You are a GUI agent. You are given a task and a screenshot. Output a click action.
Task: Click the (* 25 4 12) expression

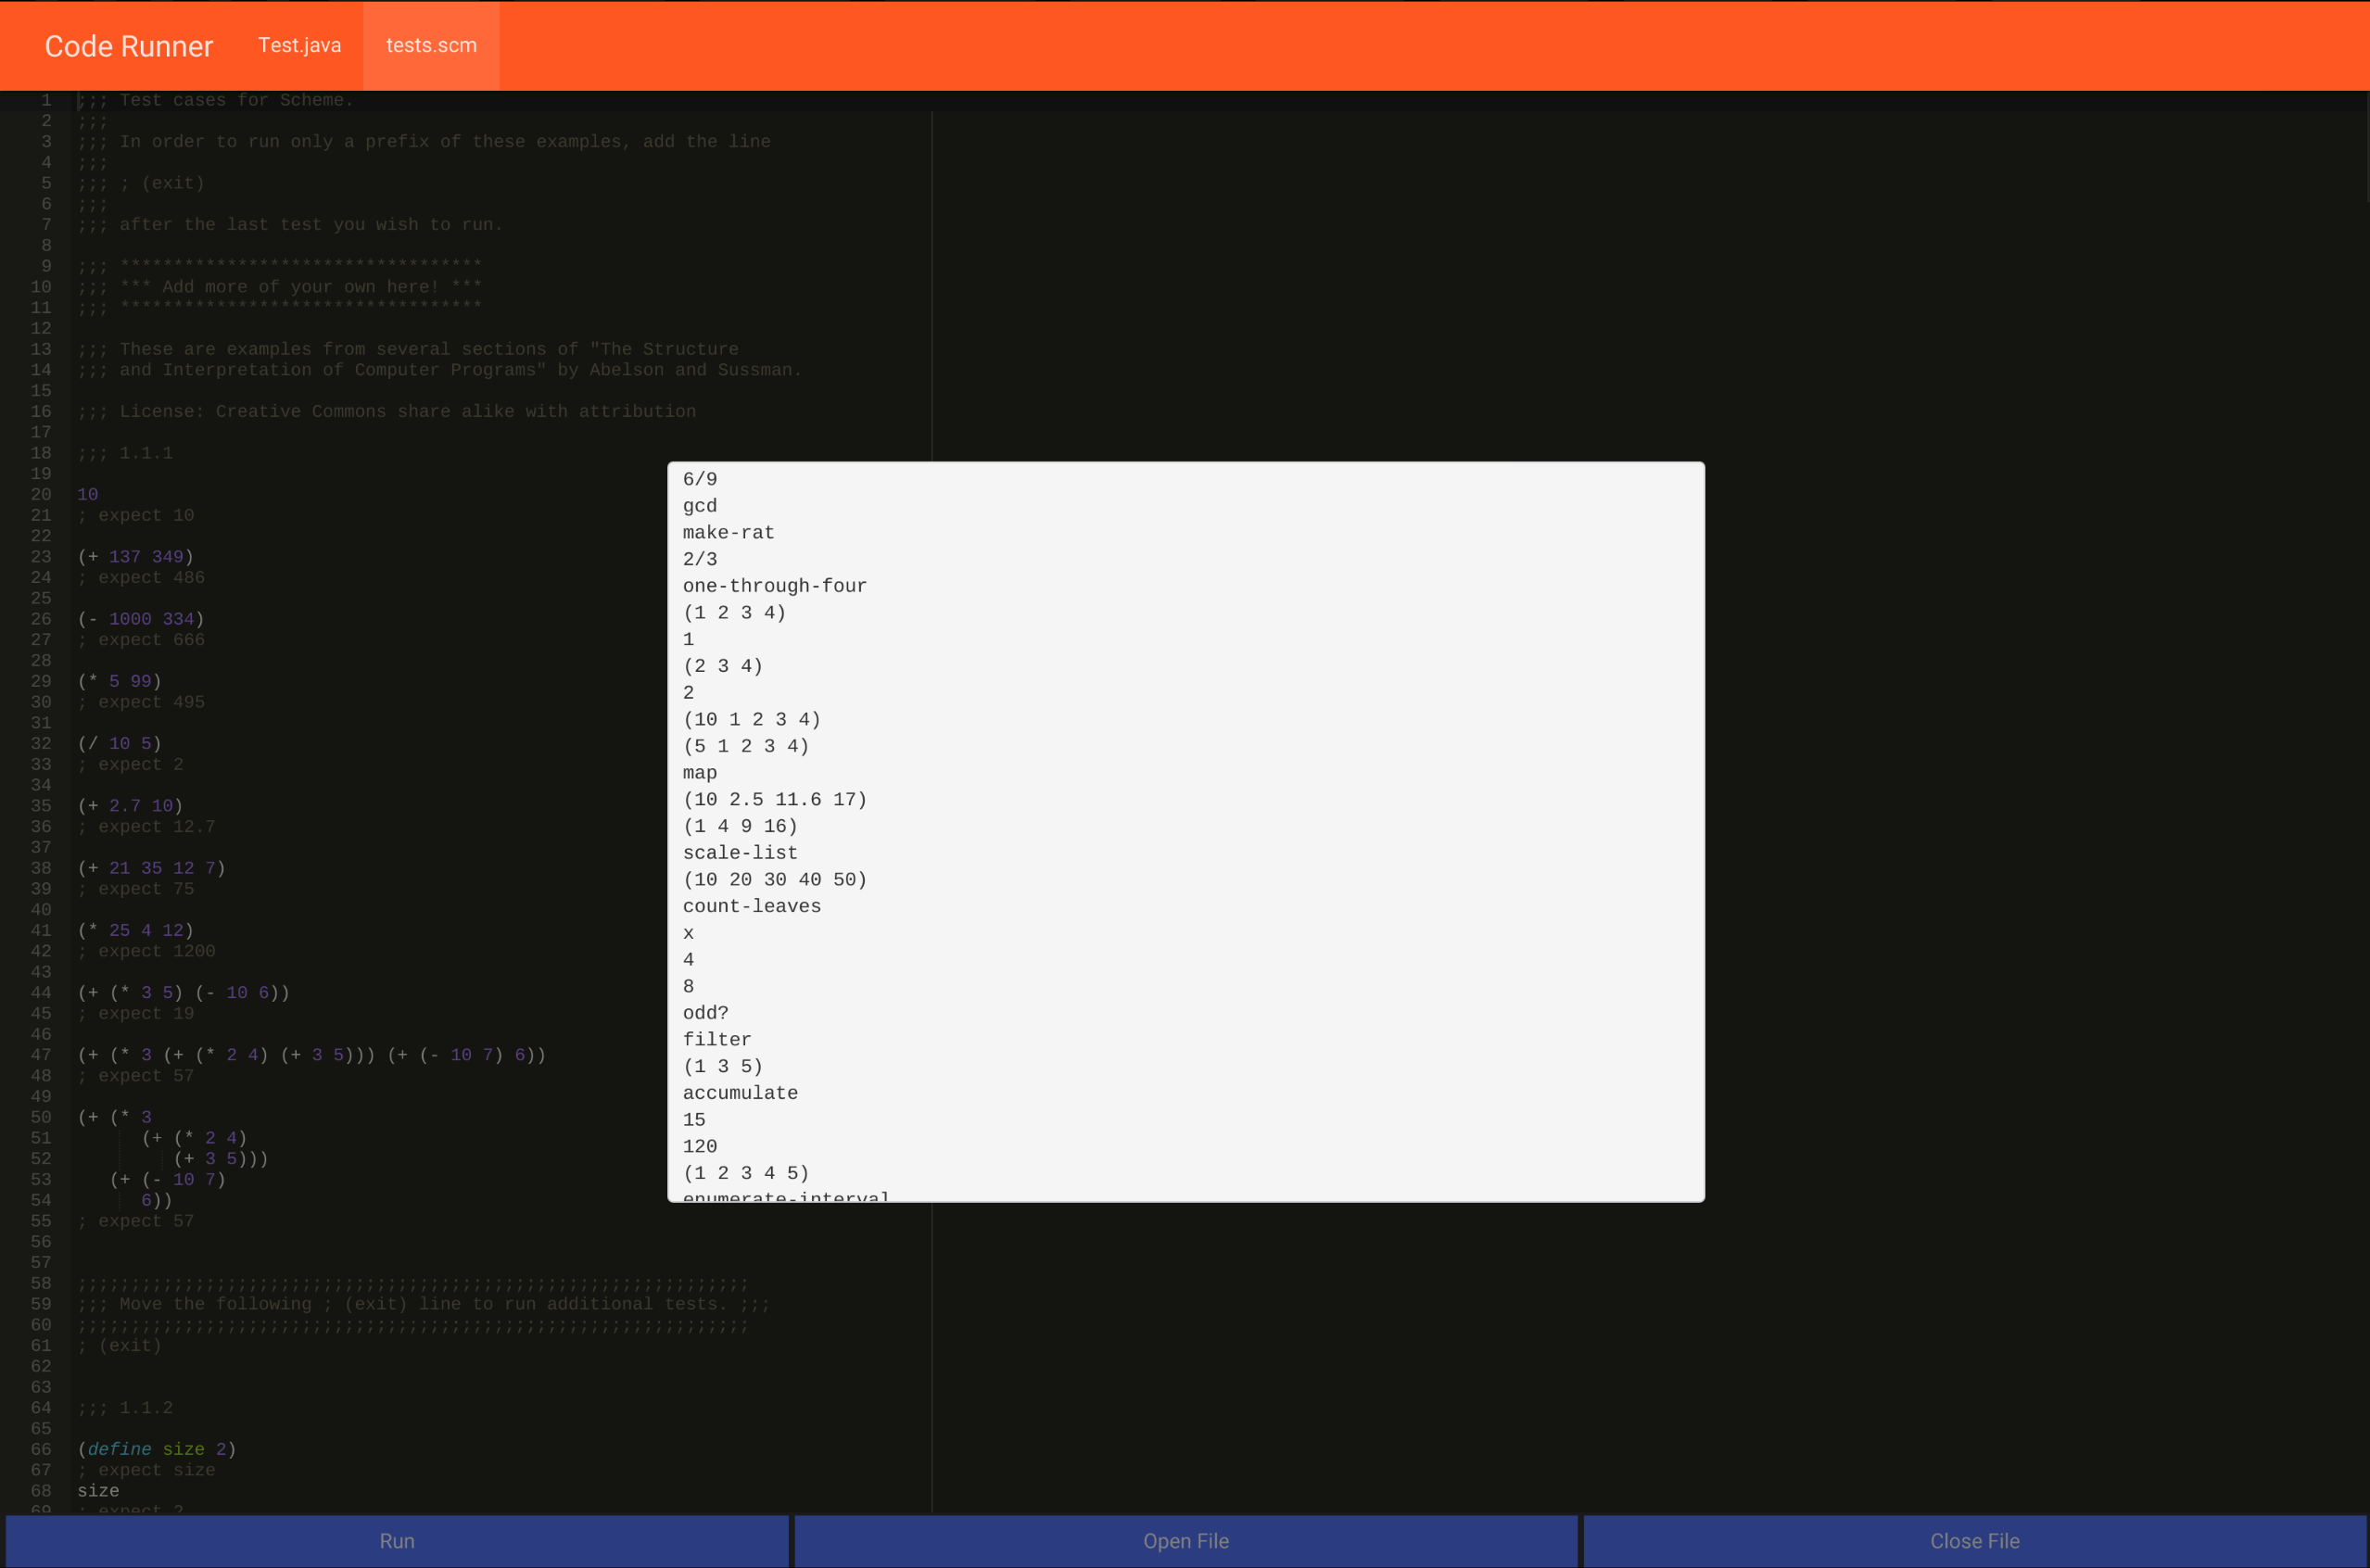point(136,930)
